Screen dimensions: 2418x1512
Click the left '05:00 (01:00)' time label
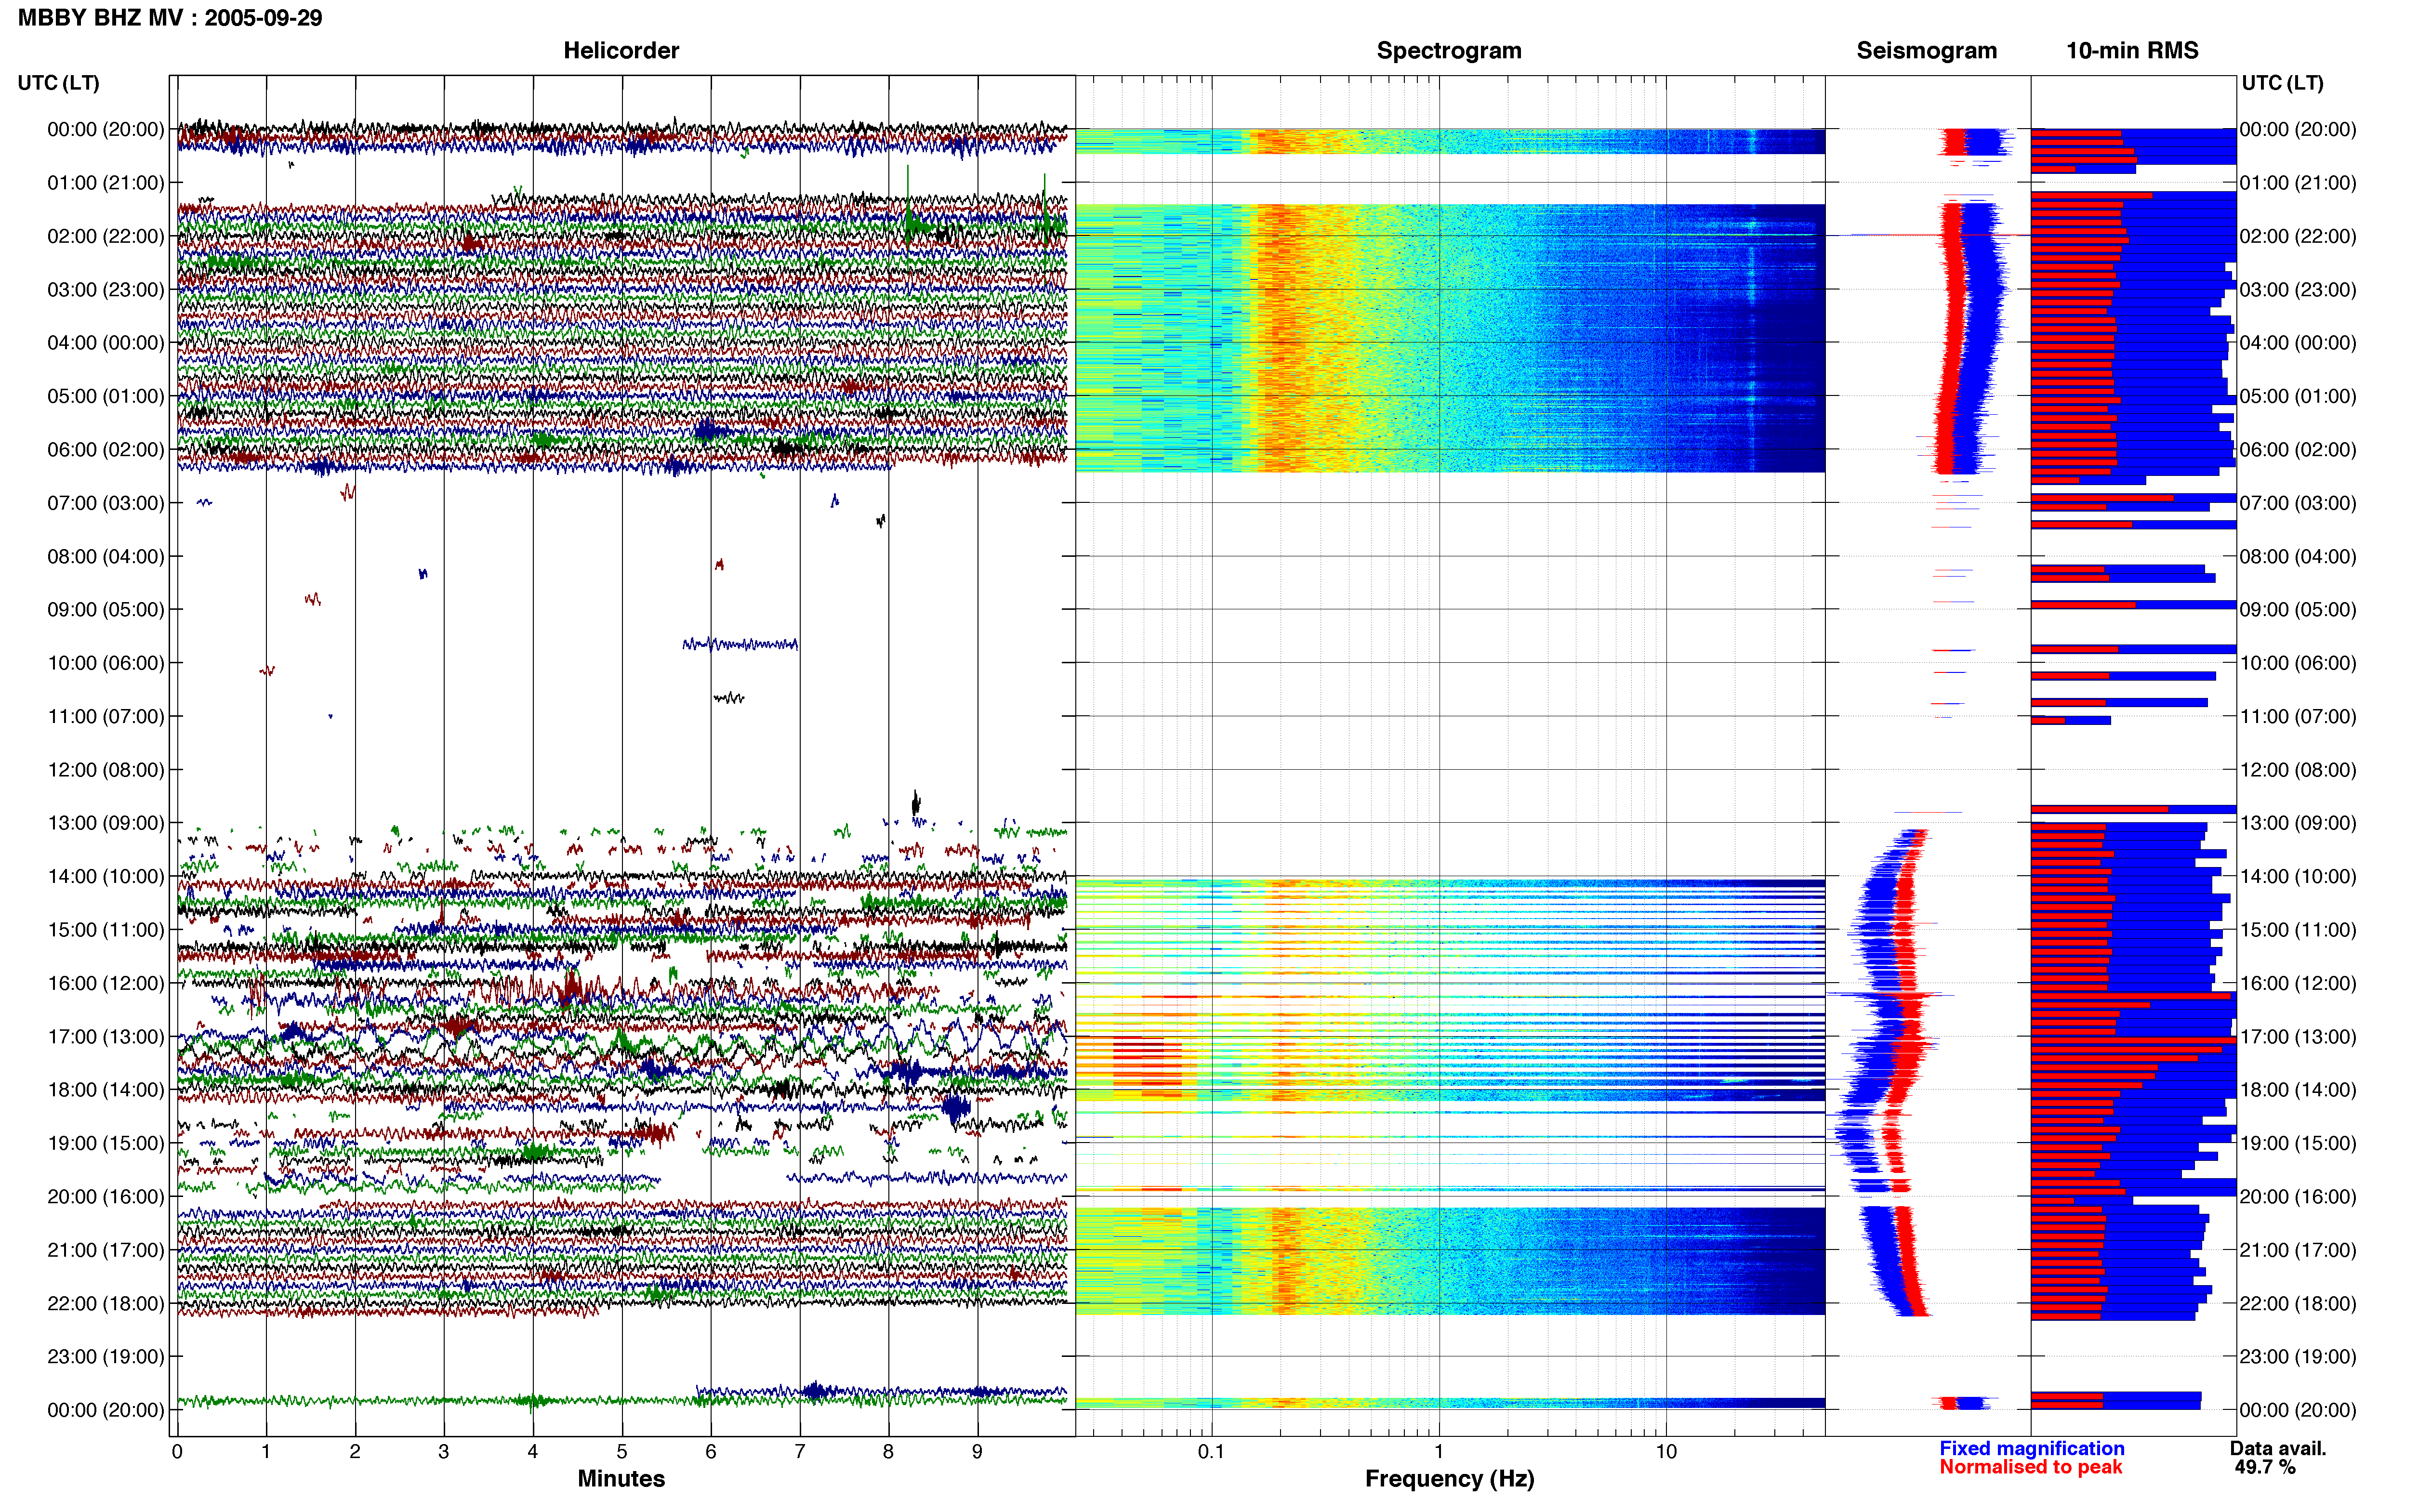click(105, 396)
